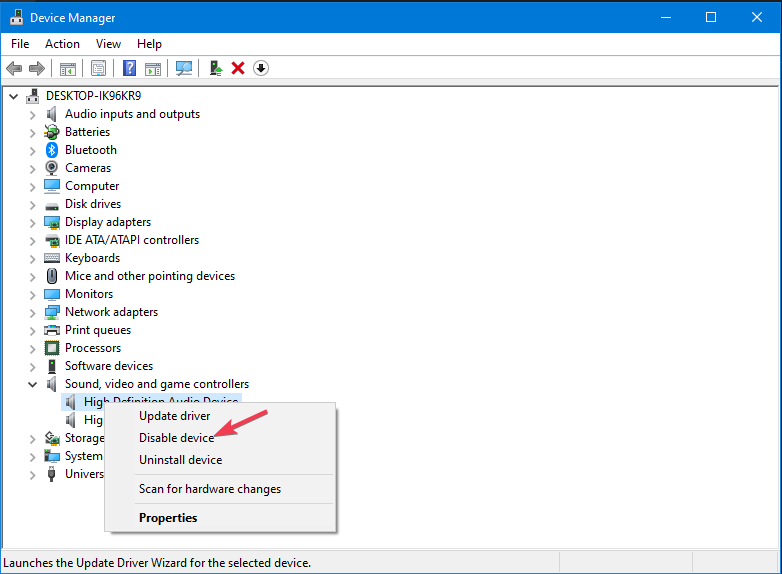782x574 pixels.
Task: Select the Bluetooth tree item
Action: 91,150
